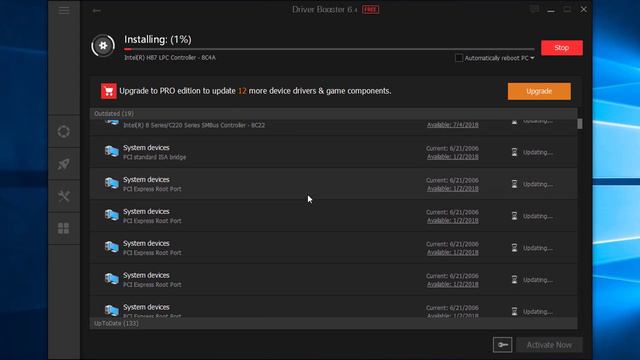Minimize the Driver Booster window
The width and height of the screenshot is (640, 360).
551,10
